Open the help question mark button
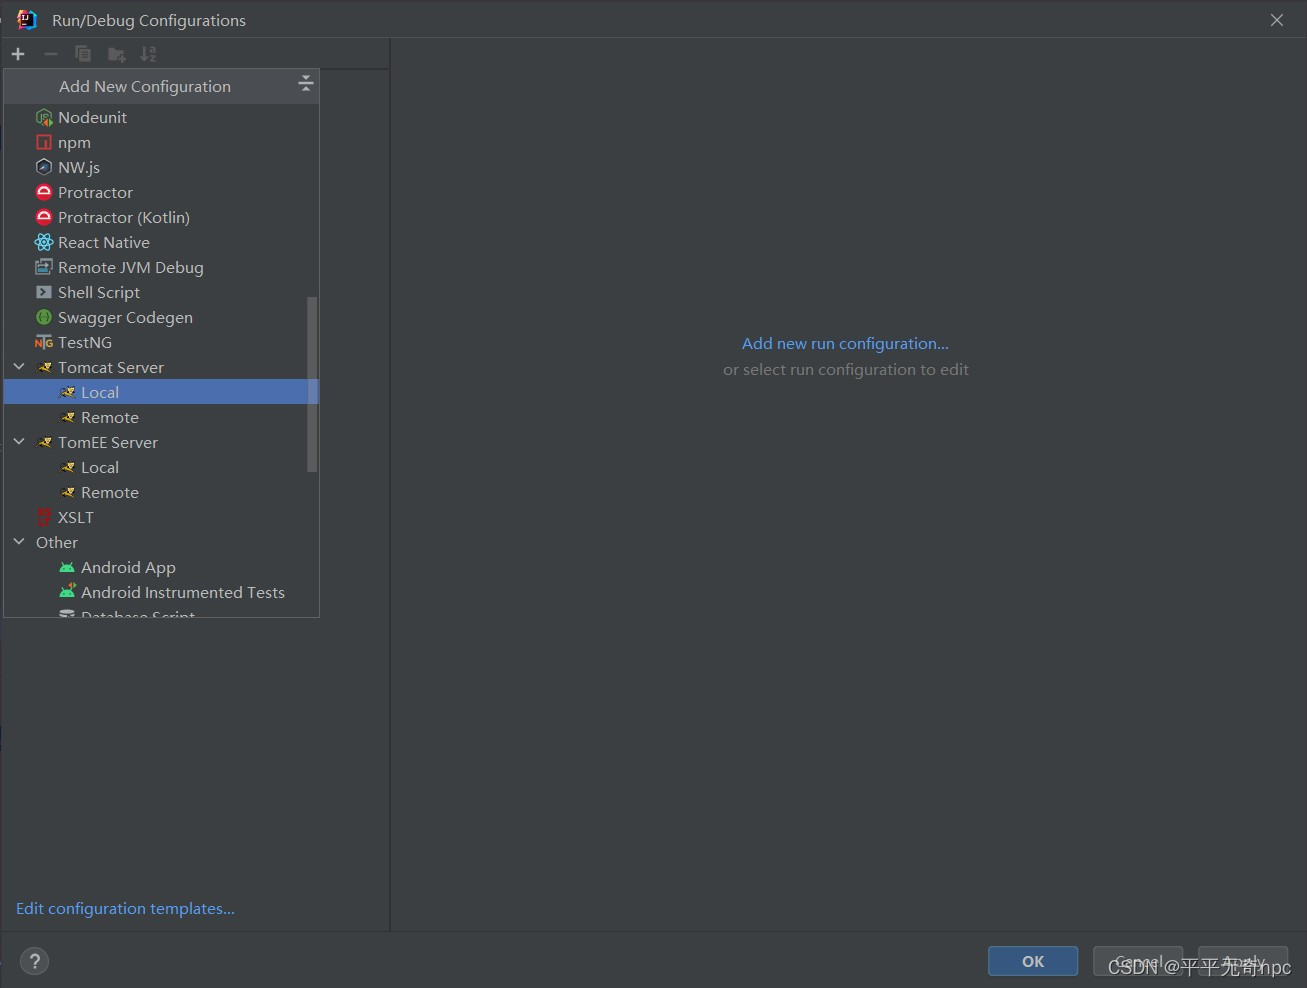 coord(34,961)
